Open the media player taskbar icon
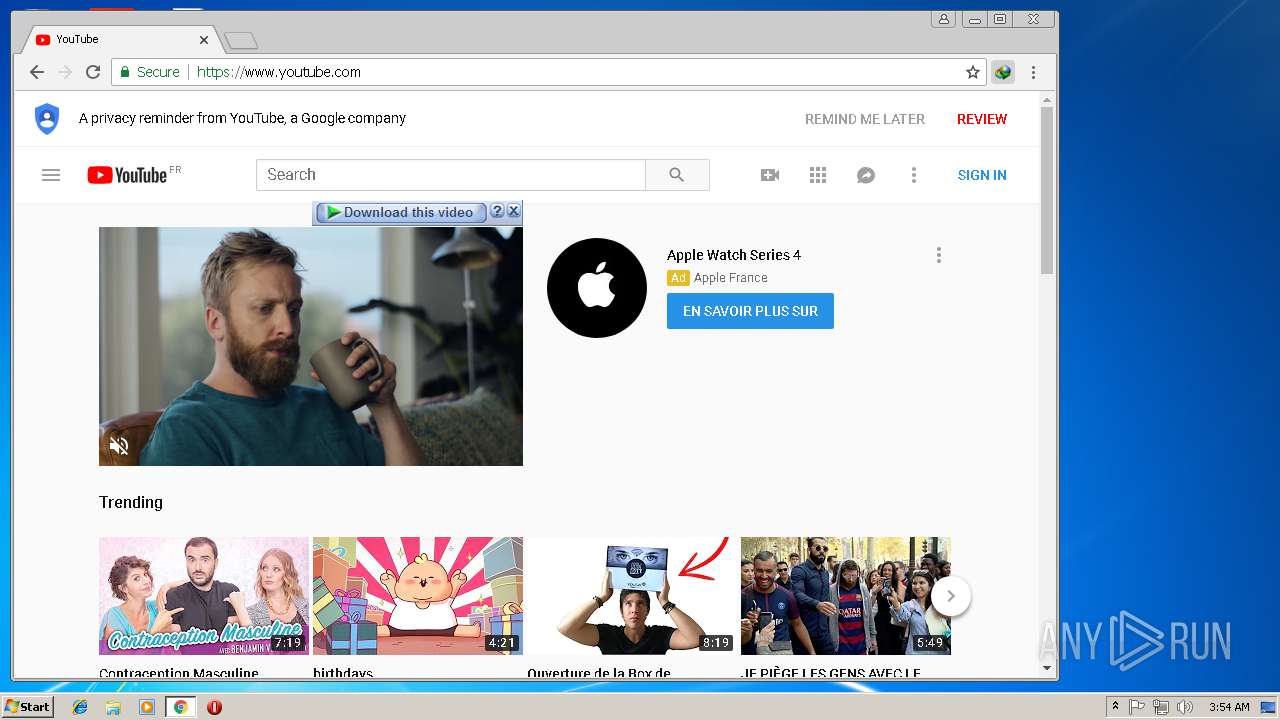The image size is (1280, 720). tap(147, 707)
